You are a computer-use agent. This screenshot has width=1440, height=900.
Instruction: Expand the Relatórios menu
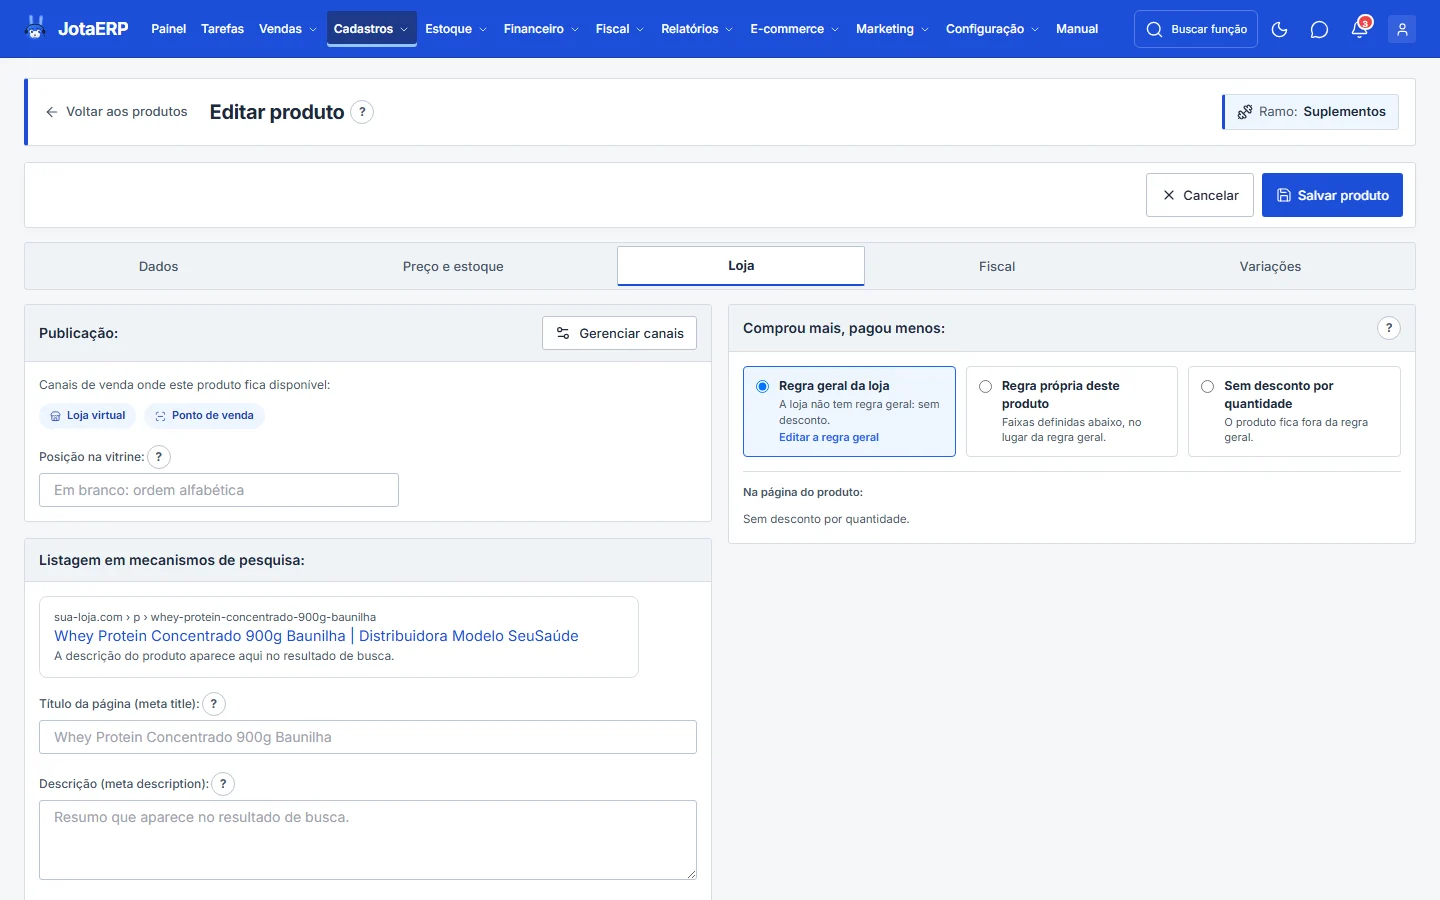click(x=697, y=29)
